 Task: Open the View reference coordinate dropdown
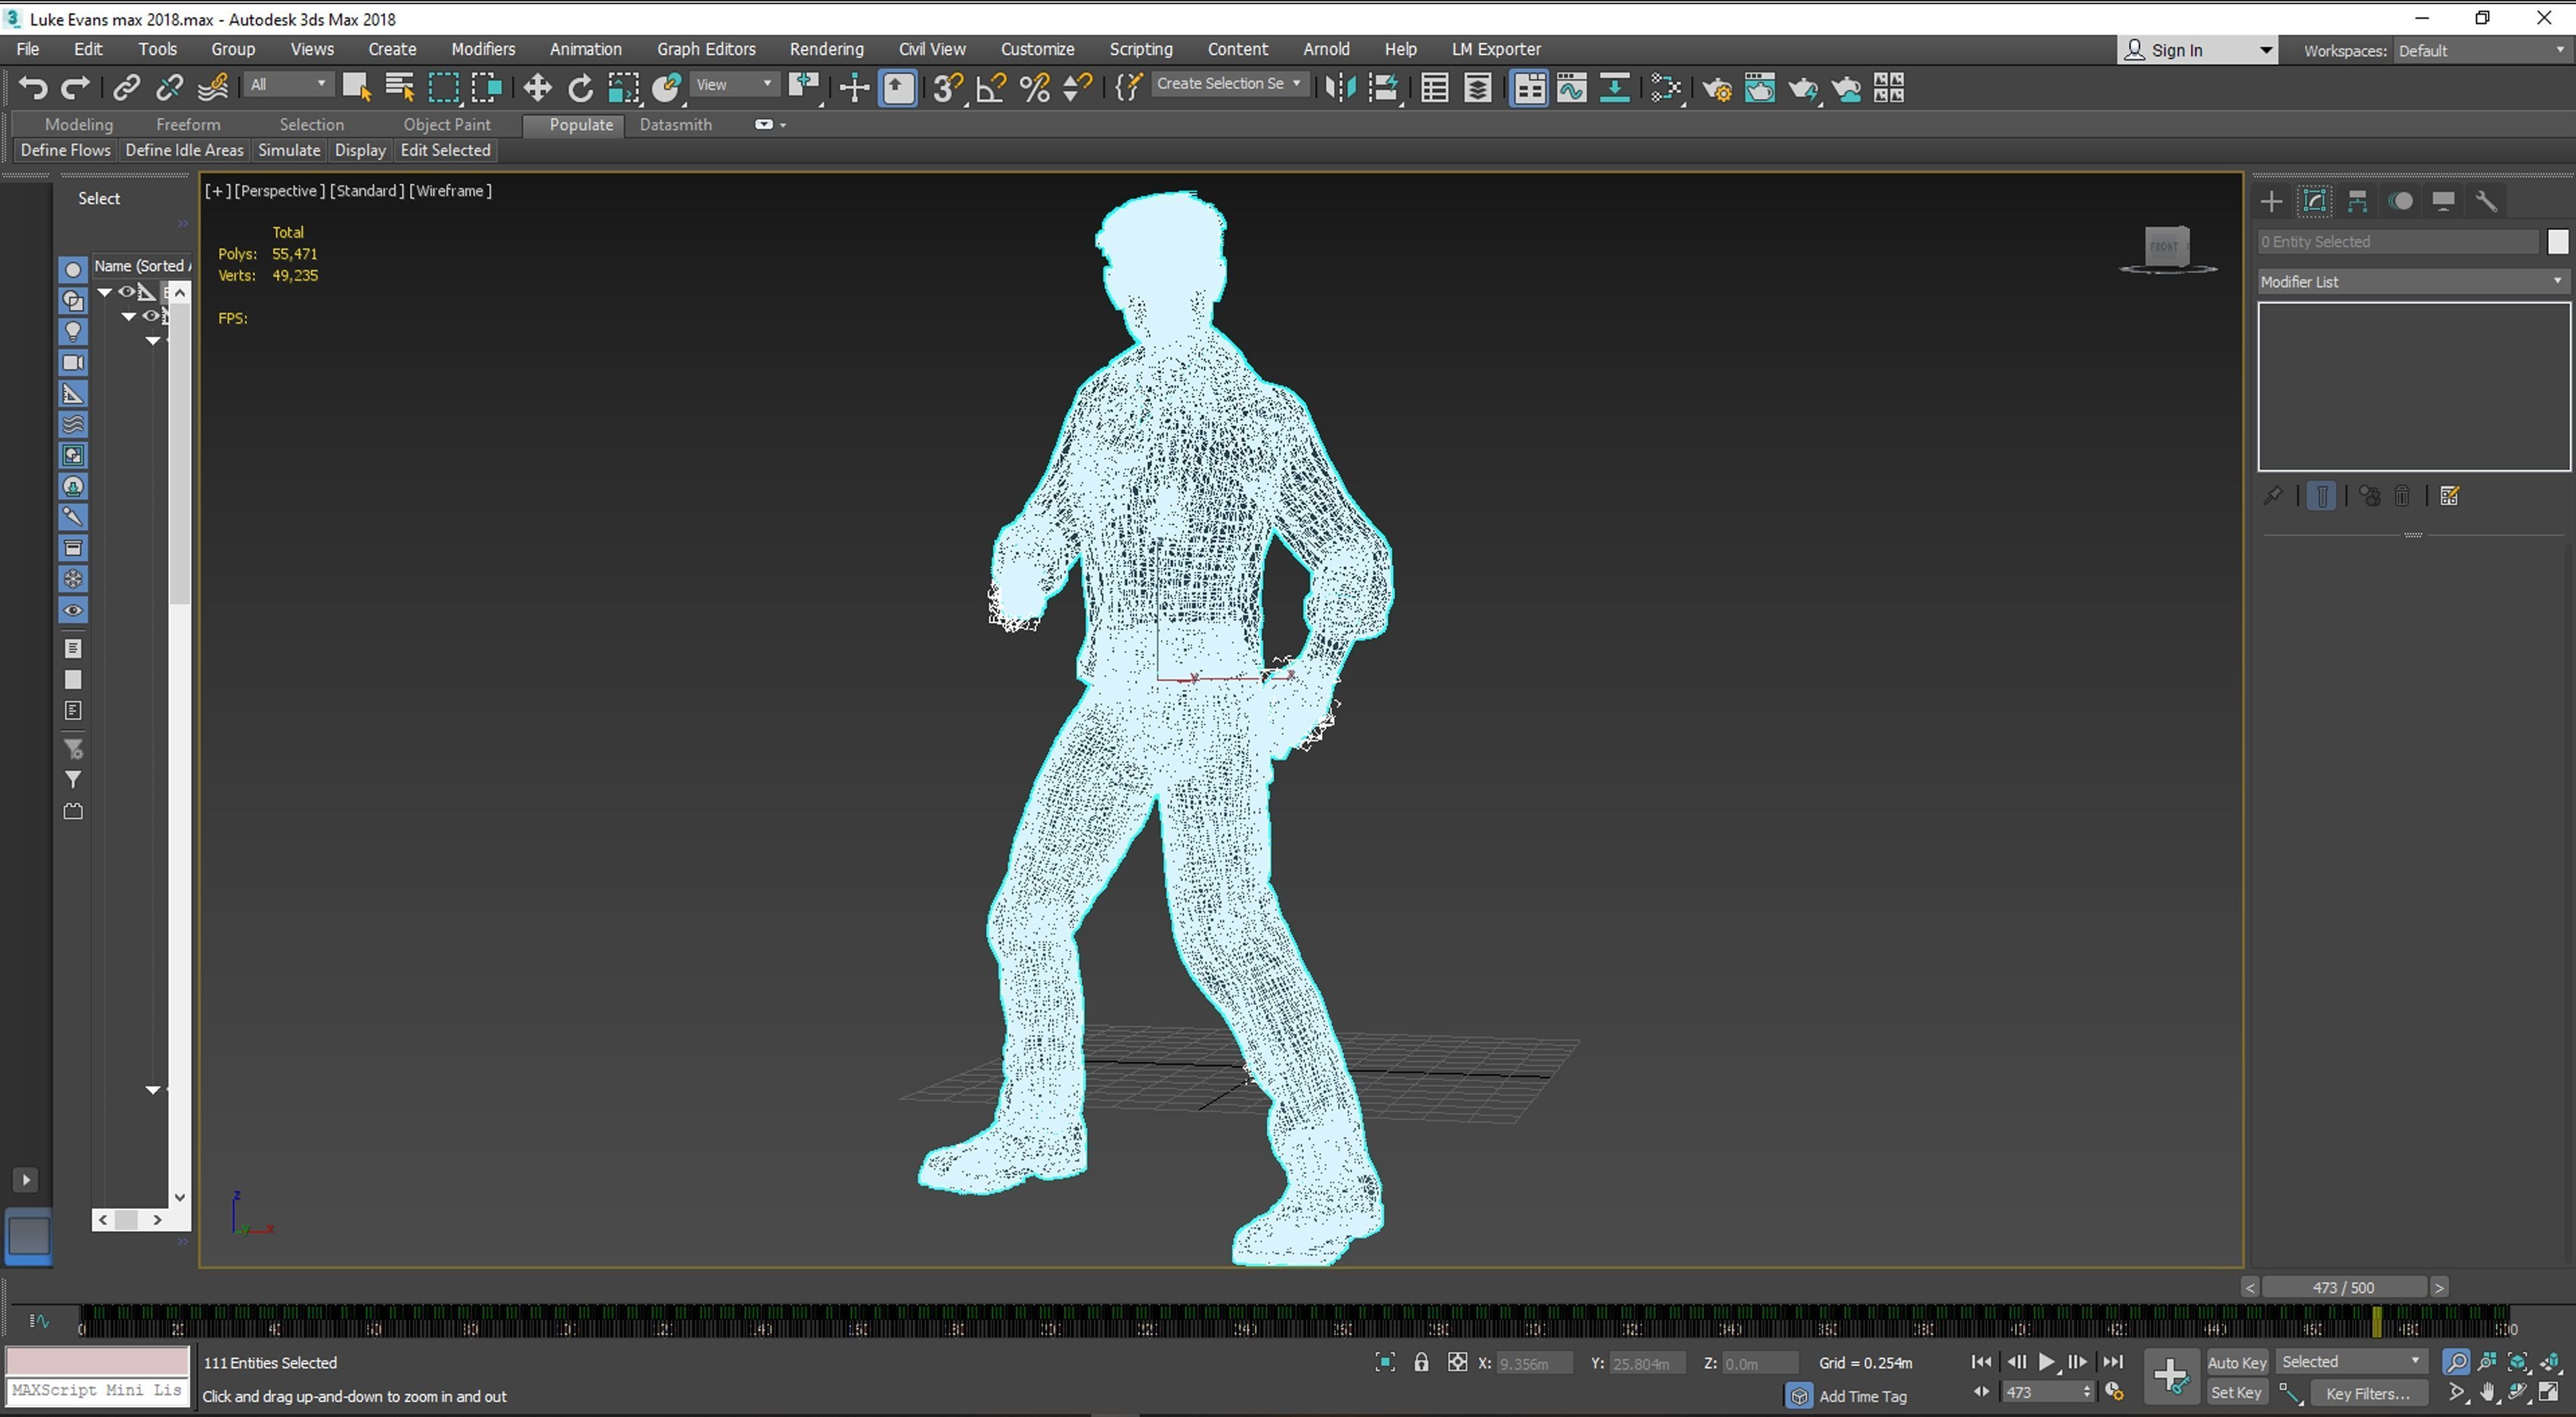[x=734, y=85]
